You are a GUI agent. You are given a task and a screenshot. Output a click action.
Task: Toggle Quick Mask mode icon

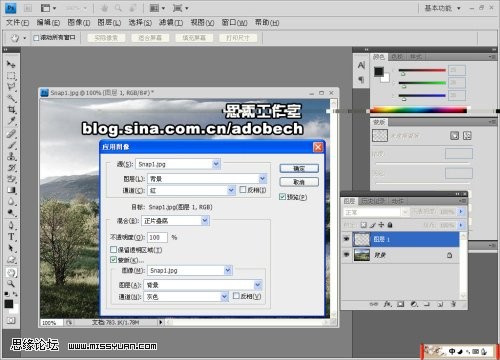coord(11,321)
